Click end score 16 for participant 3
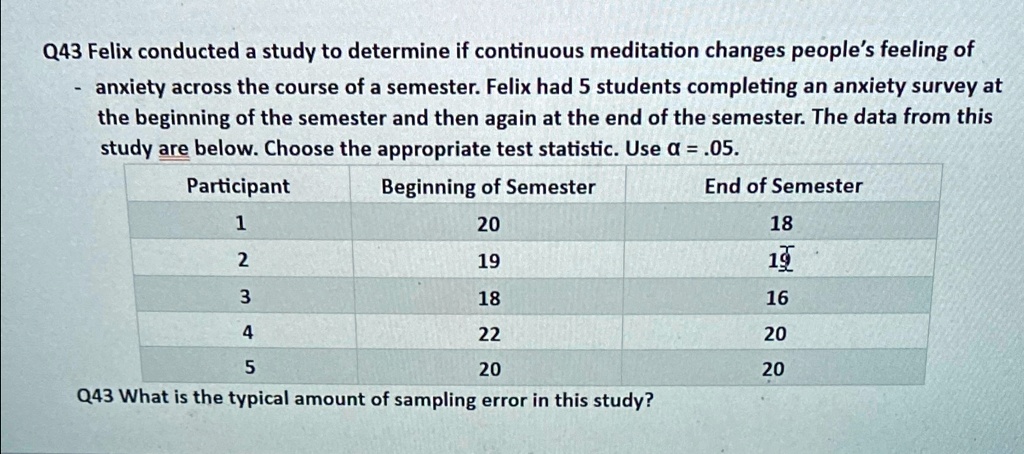The width and height of the screenshot is (1024, 454). tap(776, 298)
